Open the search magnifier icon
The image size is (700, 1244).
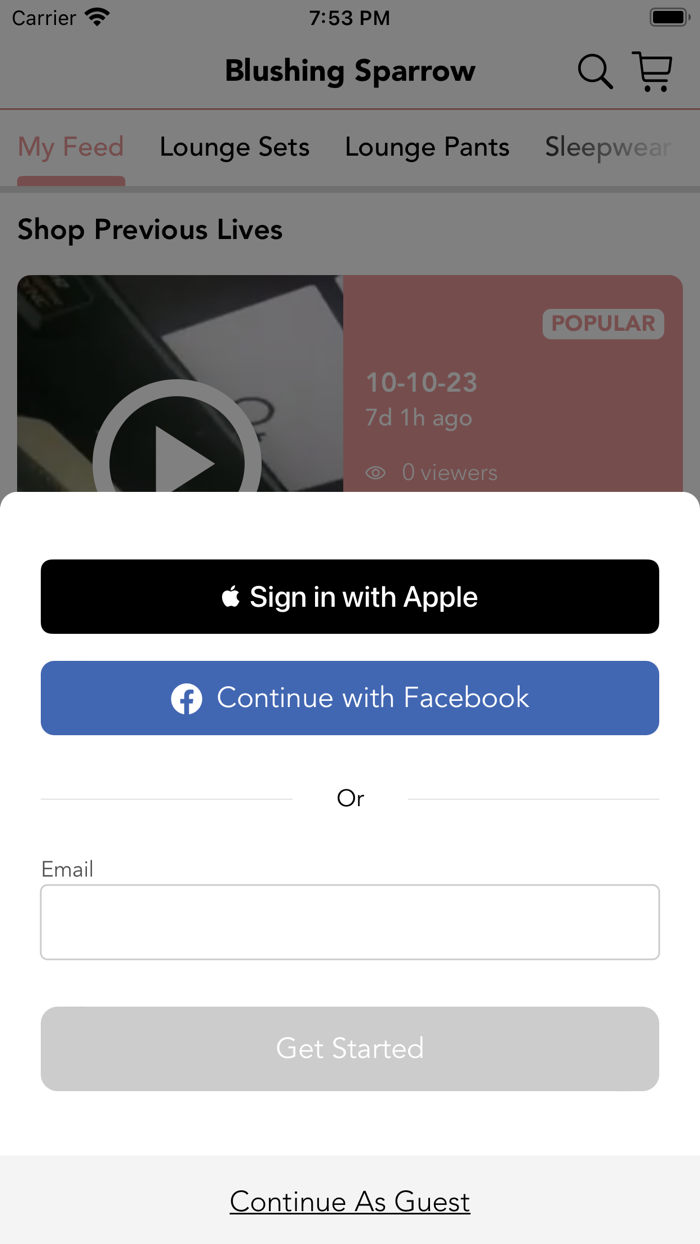[595, 72]
